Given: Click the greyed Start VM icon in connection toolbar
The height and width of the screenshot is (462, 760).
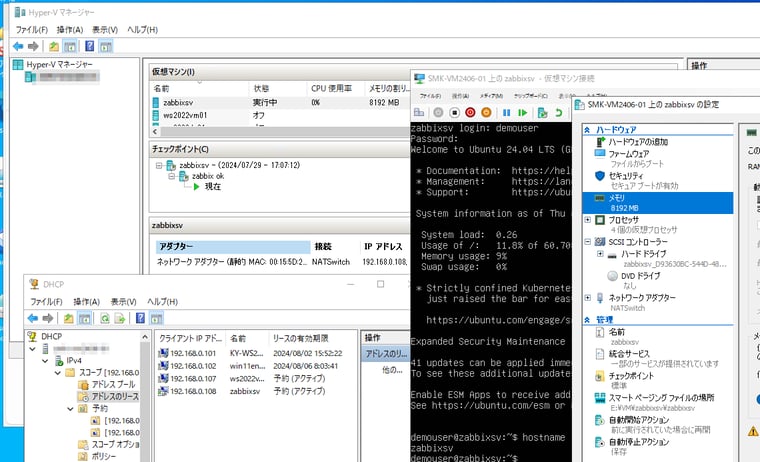Looking at the screenshot, I should tap(438, 112).
